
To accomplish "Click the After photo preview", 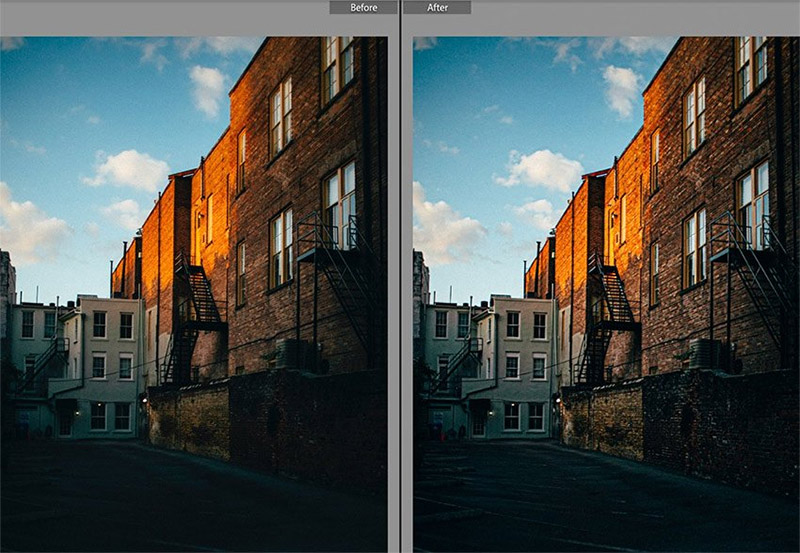I will coord(607,294).
